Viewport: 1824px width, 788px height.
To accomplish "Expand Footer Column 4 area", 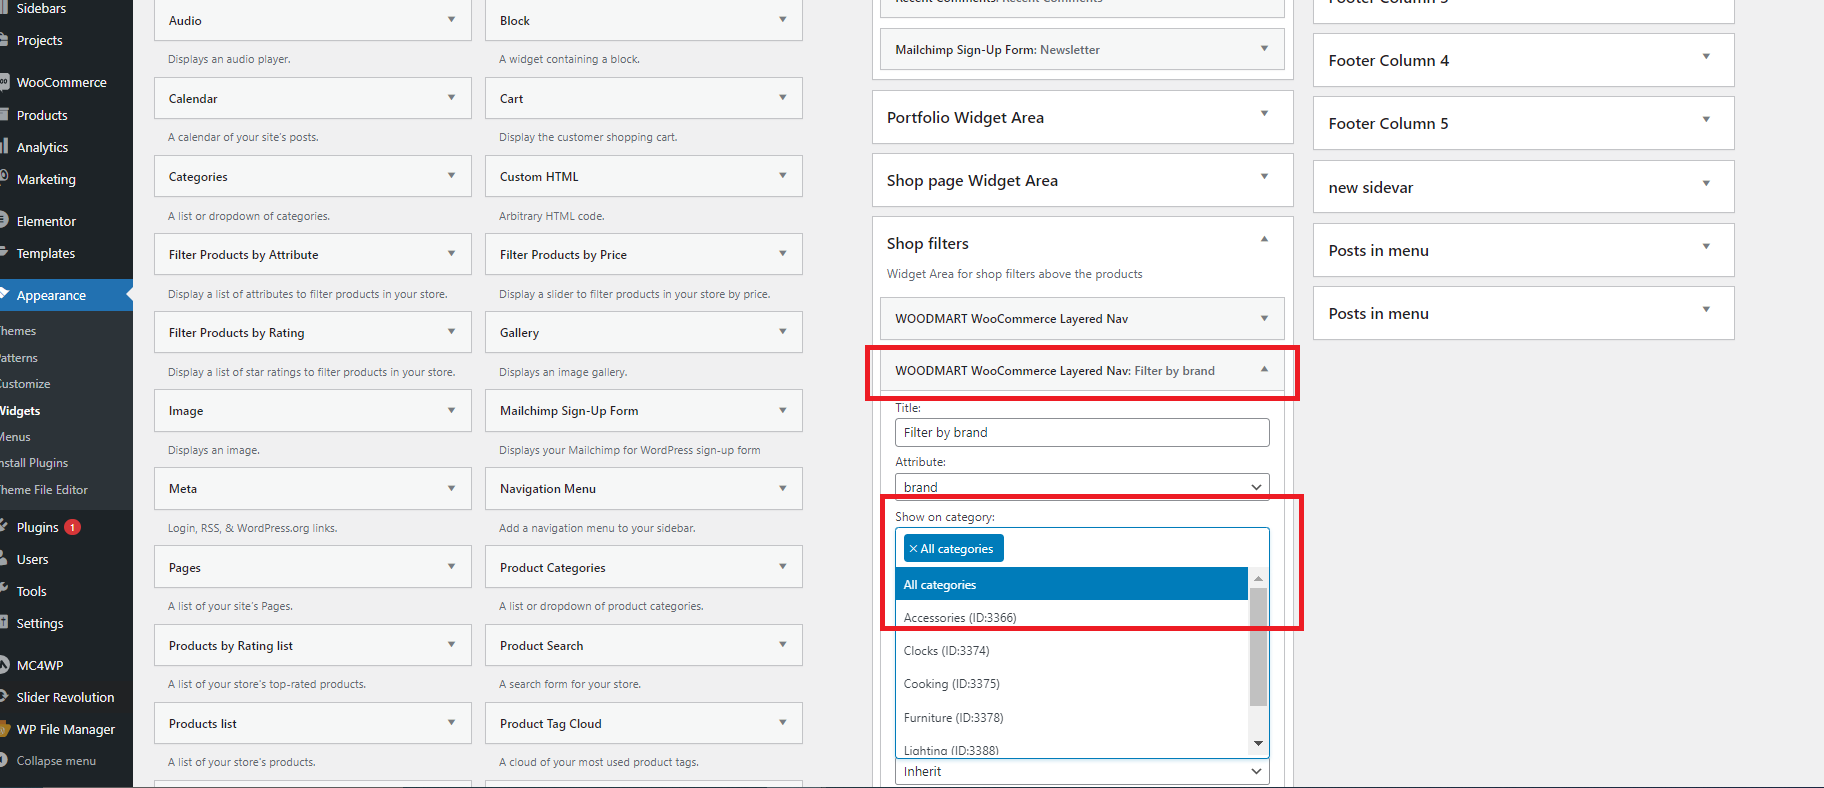I will (1706, 57).
